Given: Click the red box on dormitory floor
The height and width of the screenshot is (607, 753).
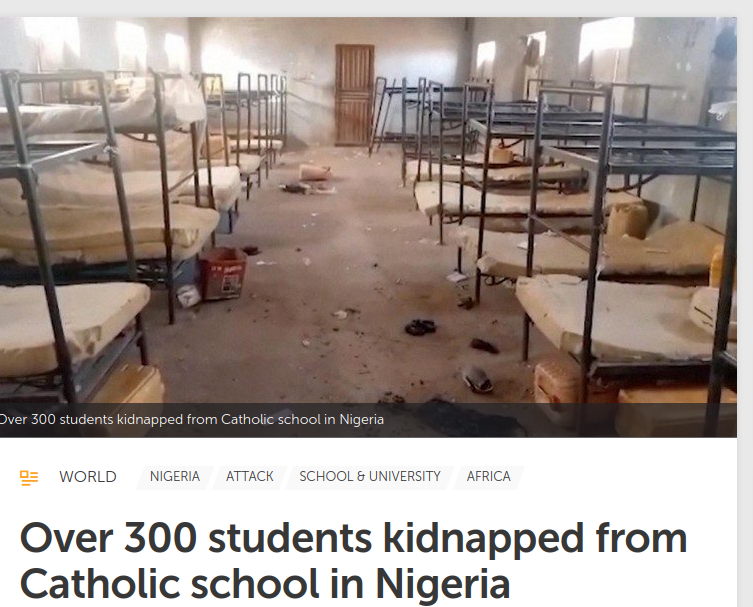Looking at the screenshot, I should point(223,273).
